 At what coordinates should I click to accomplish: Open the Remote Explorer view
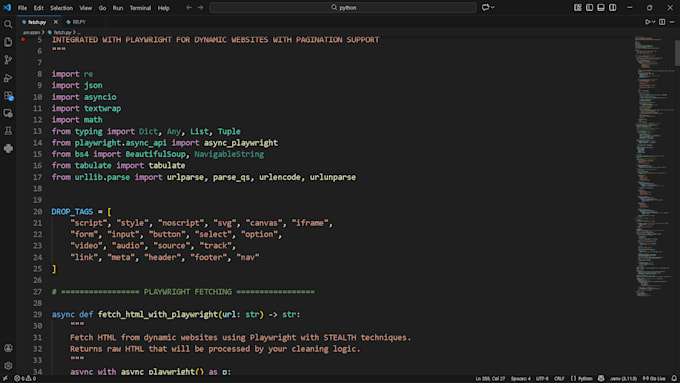(8, 113)
